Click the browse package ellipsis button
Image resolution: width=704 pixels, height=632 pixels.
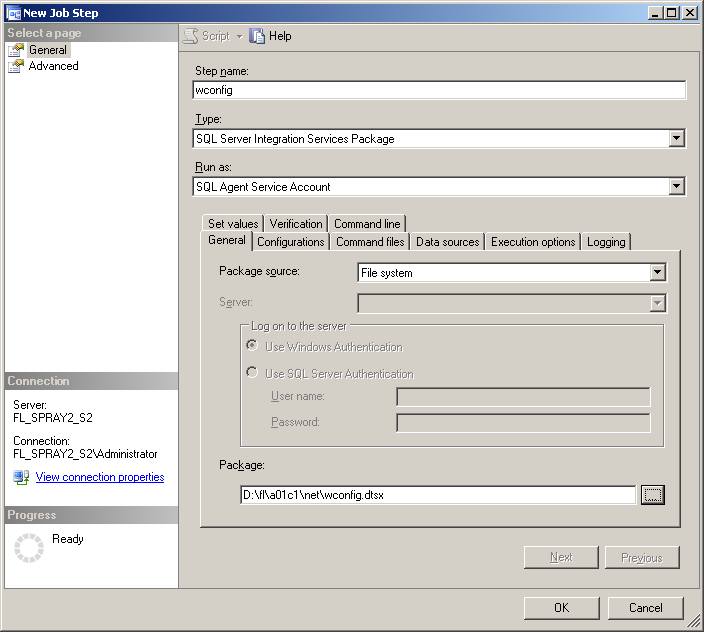tap(653, 495)
